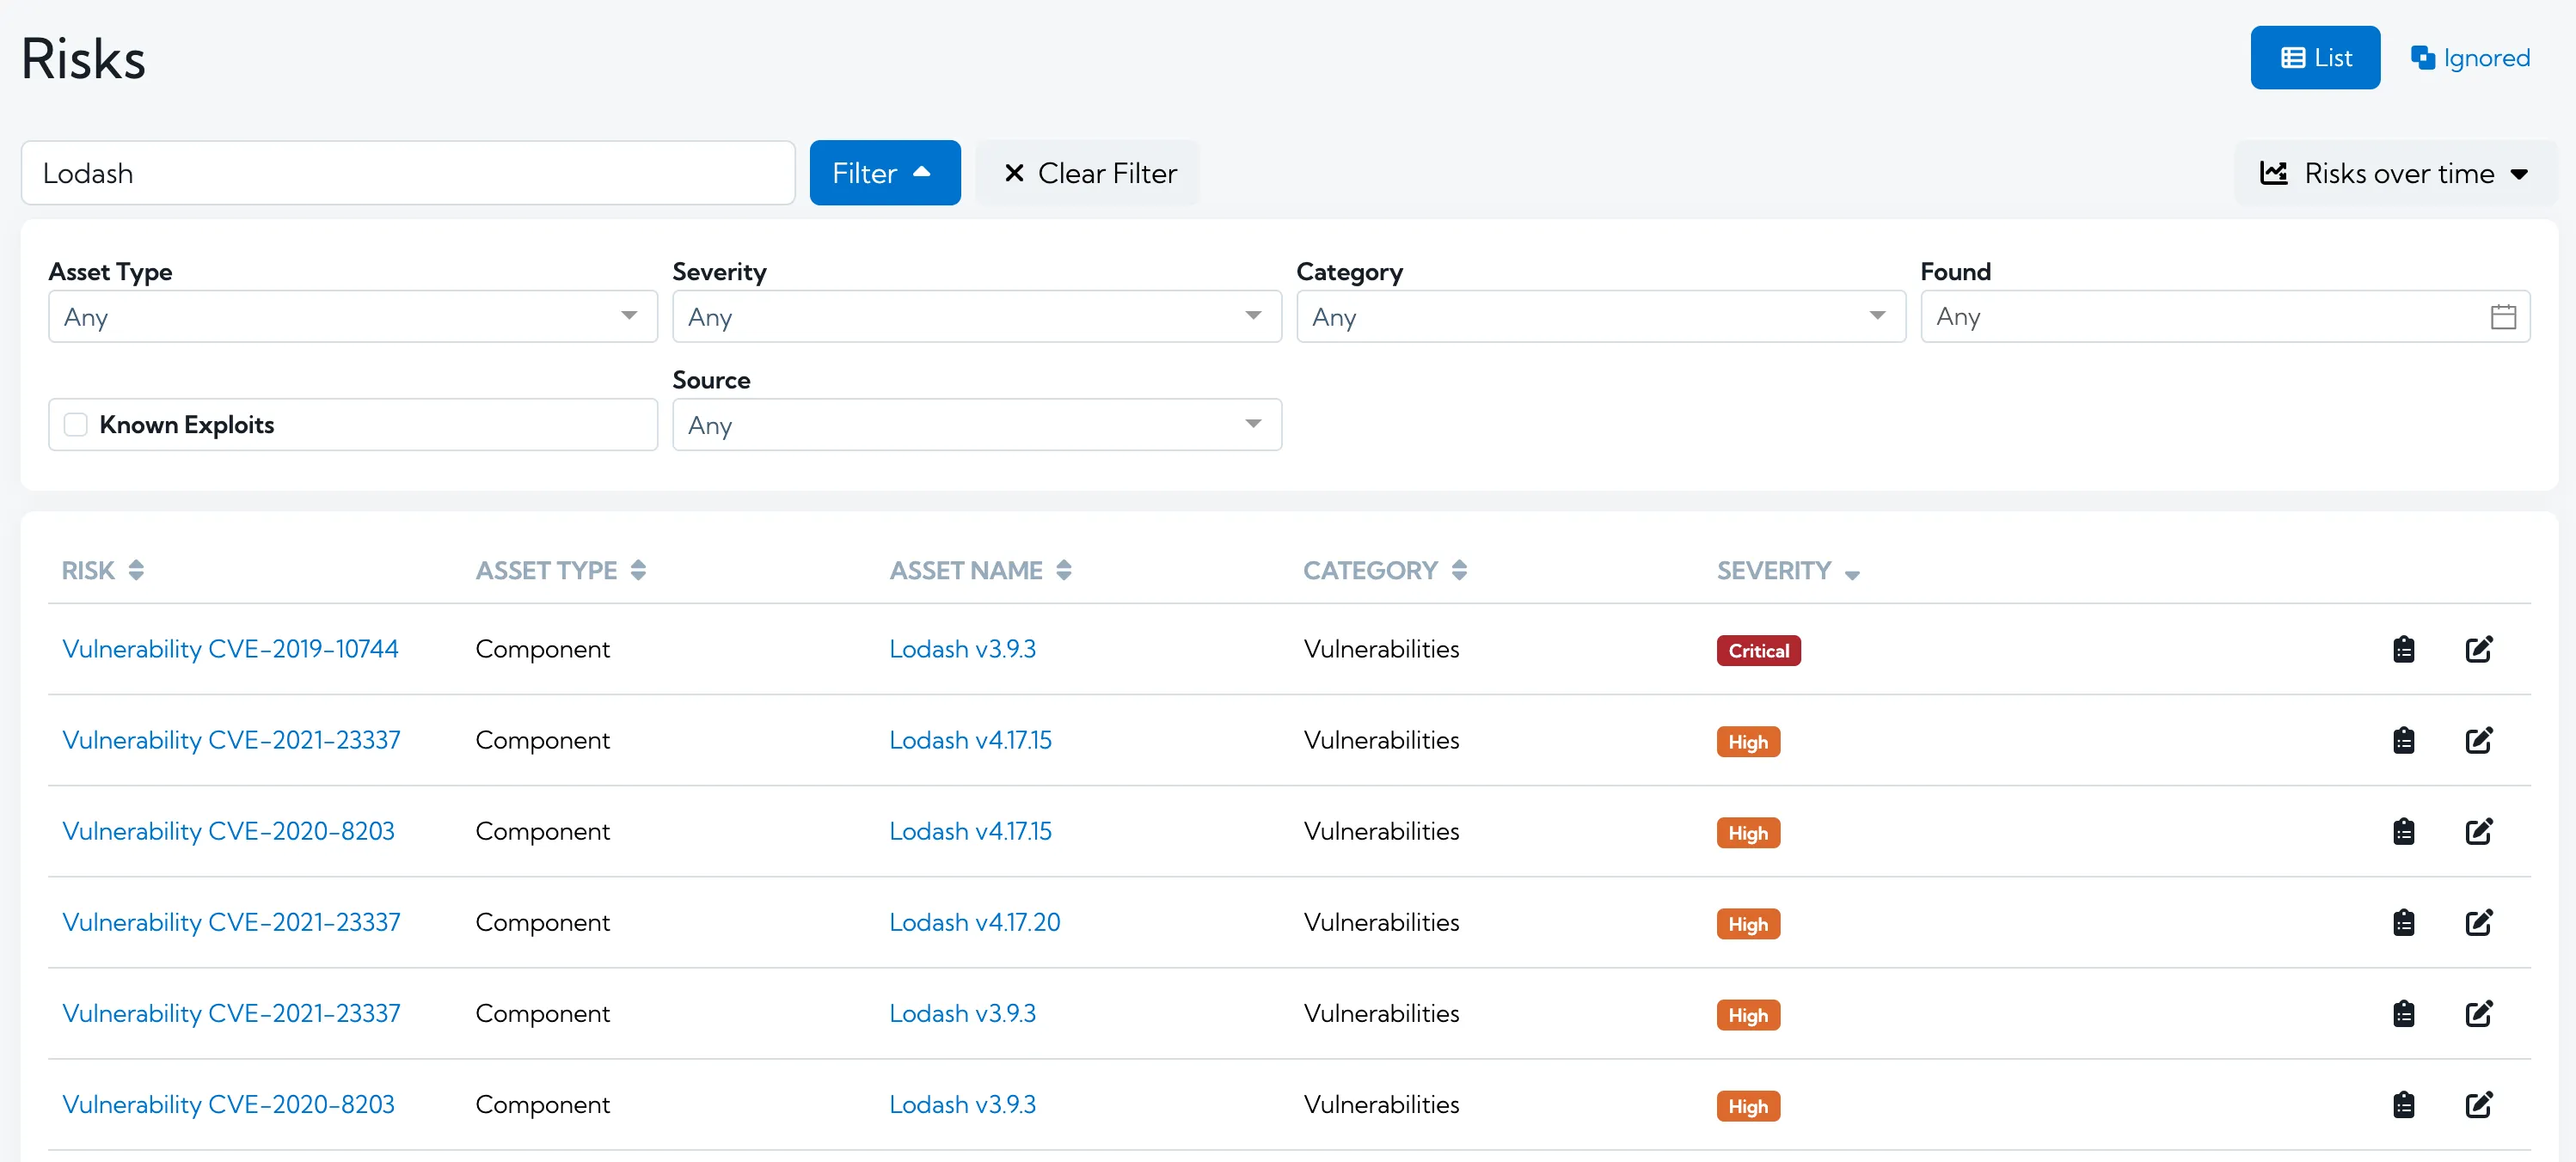Open the Severity filter dropdown
The image size is (2576, 1162).
(976, 317)
